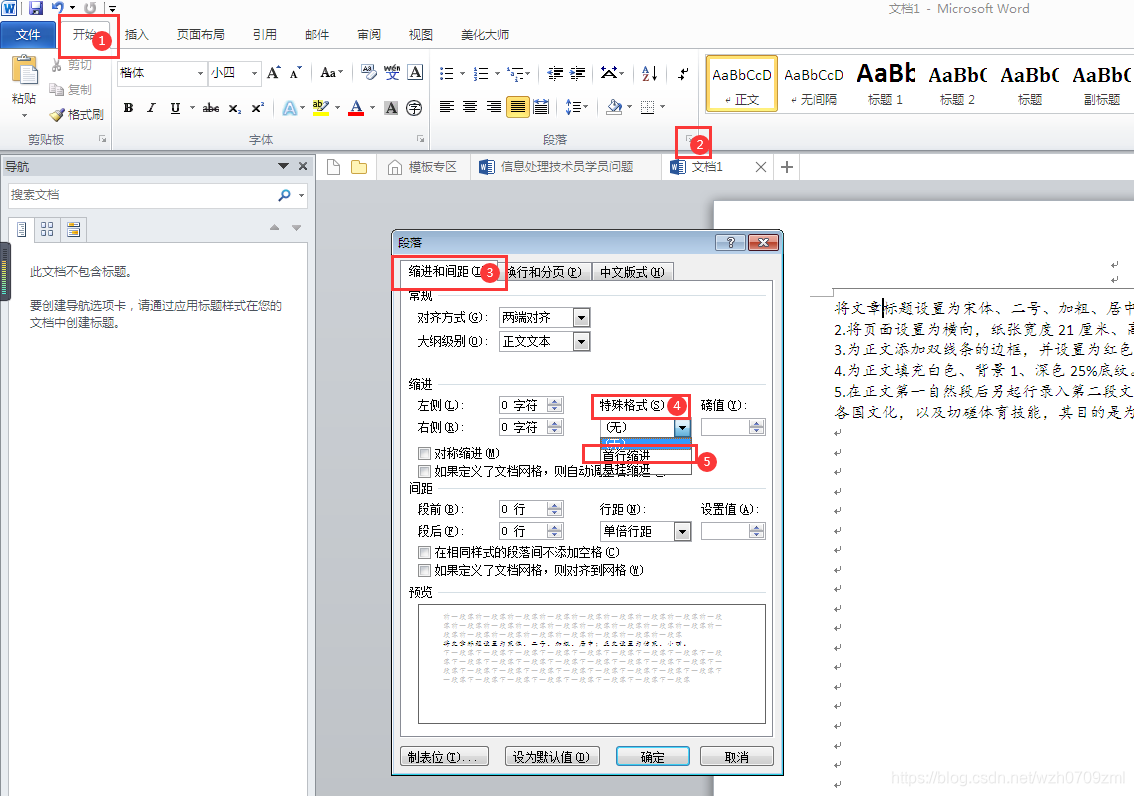This screenshot has width=1134, height=796.
Task: Open the 插入 ribbon tab
Action: tap(136, 35)
